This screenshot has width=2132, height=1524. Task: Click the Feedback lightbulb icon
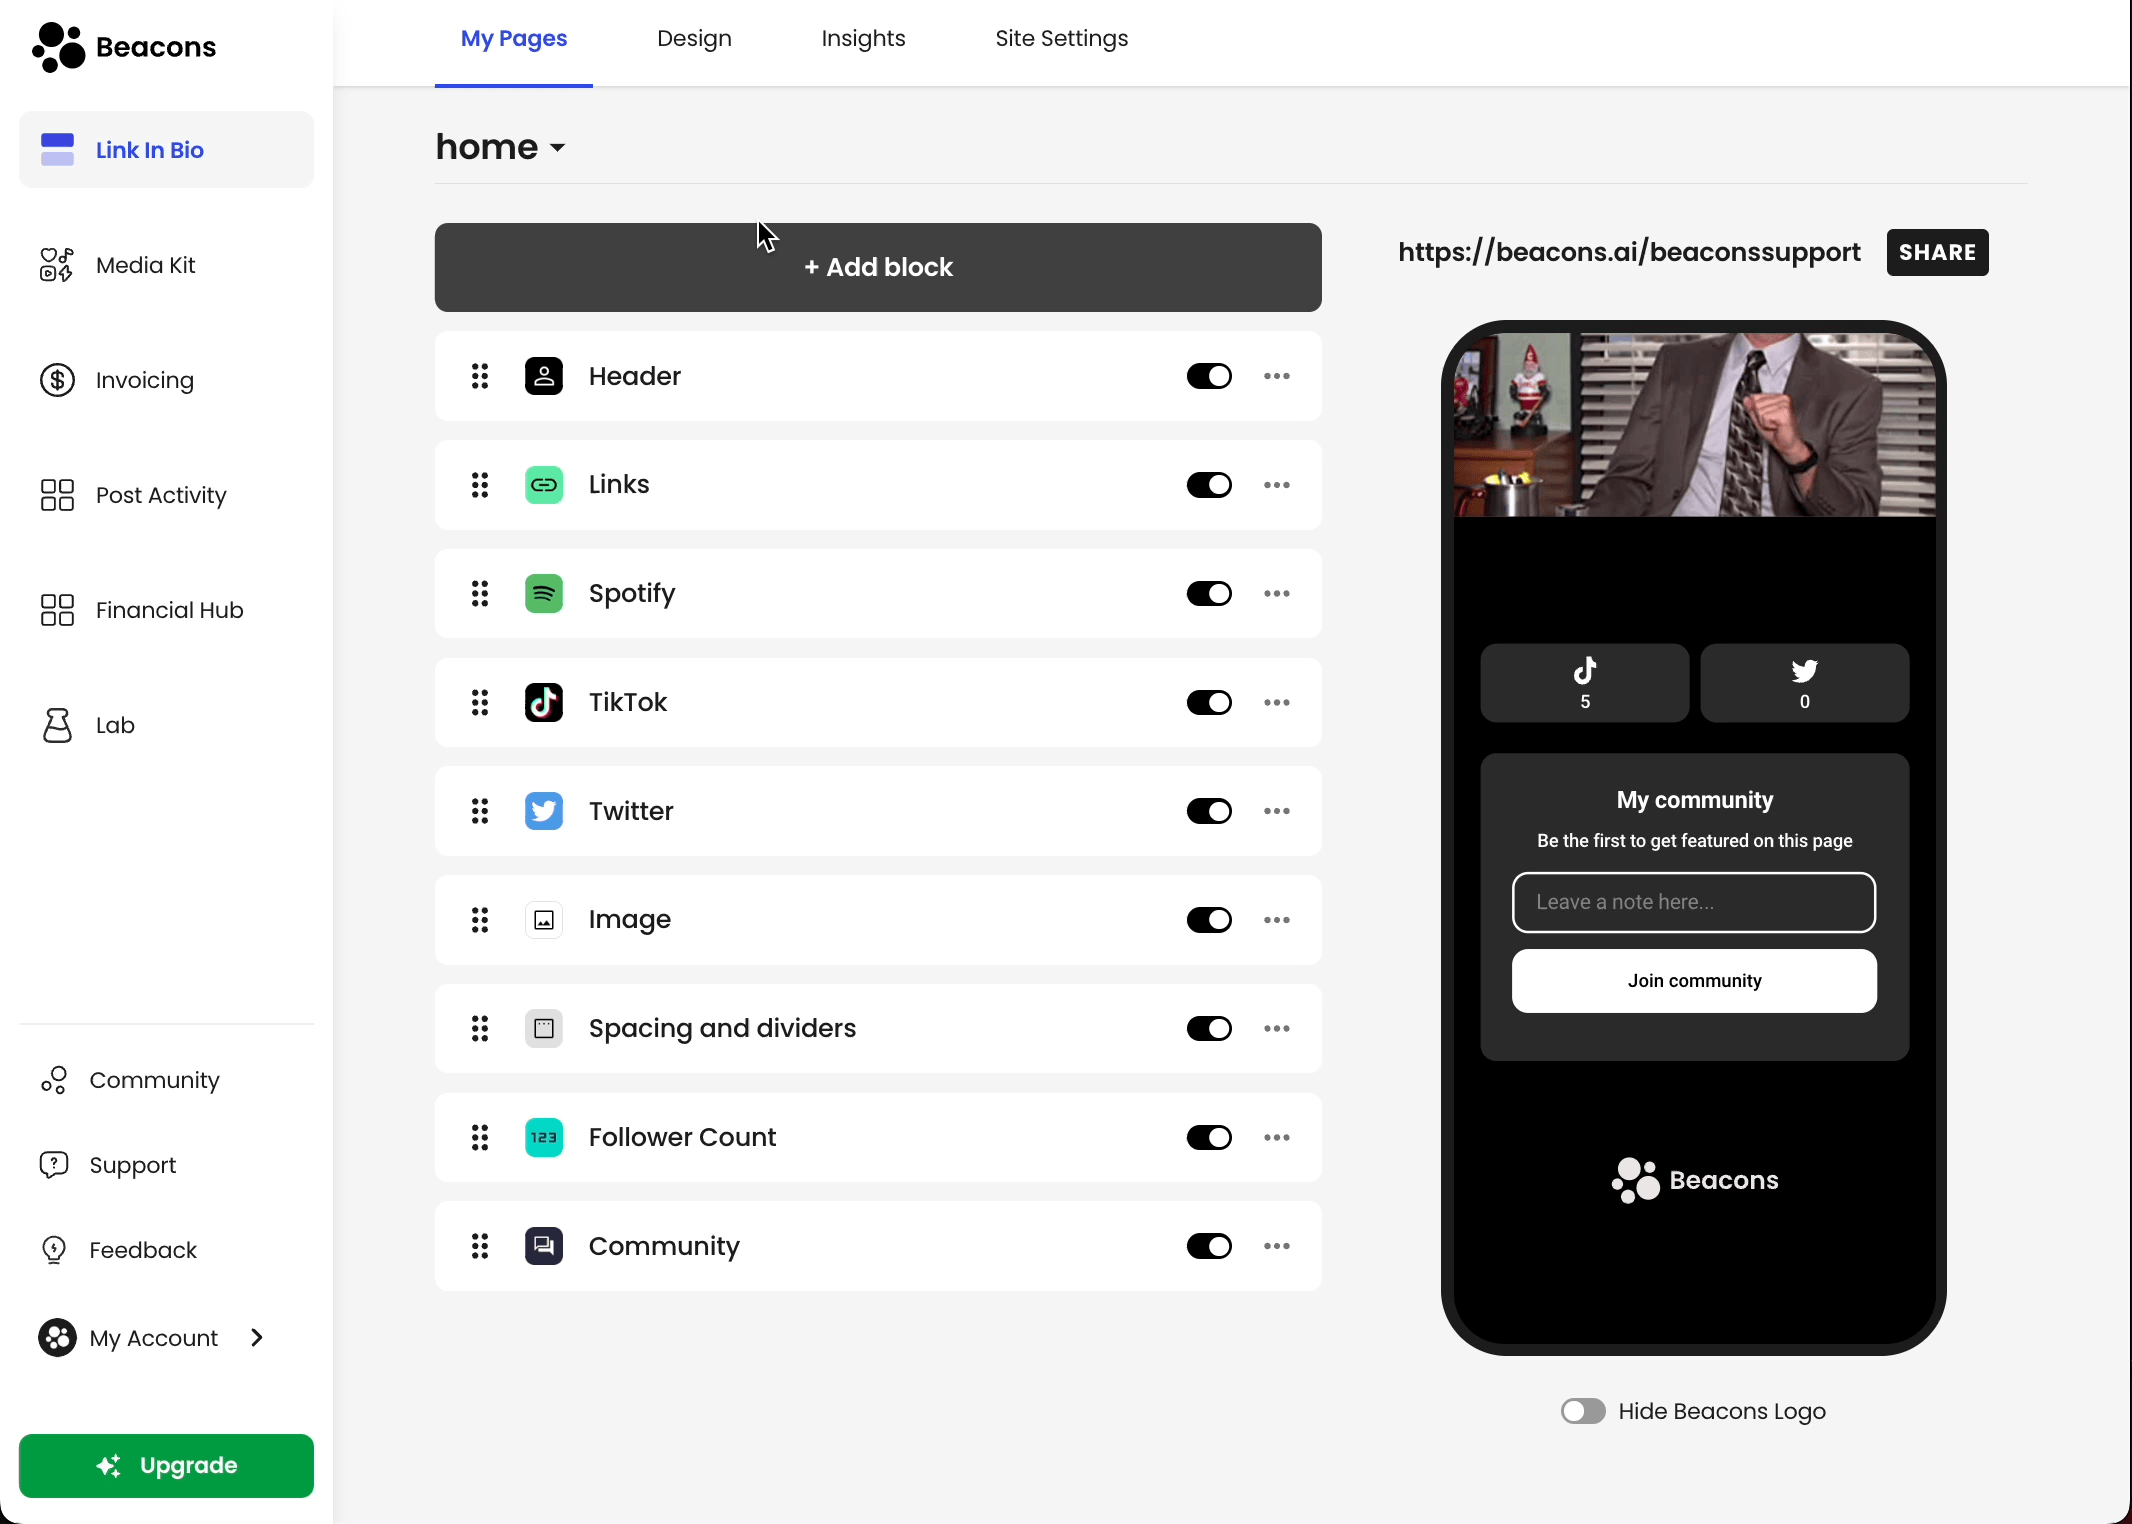coord(54,1250)
